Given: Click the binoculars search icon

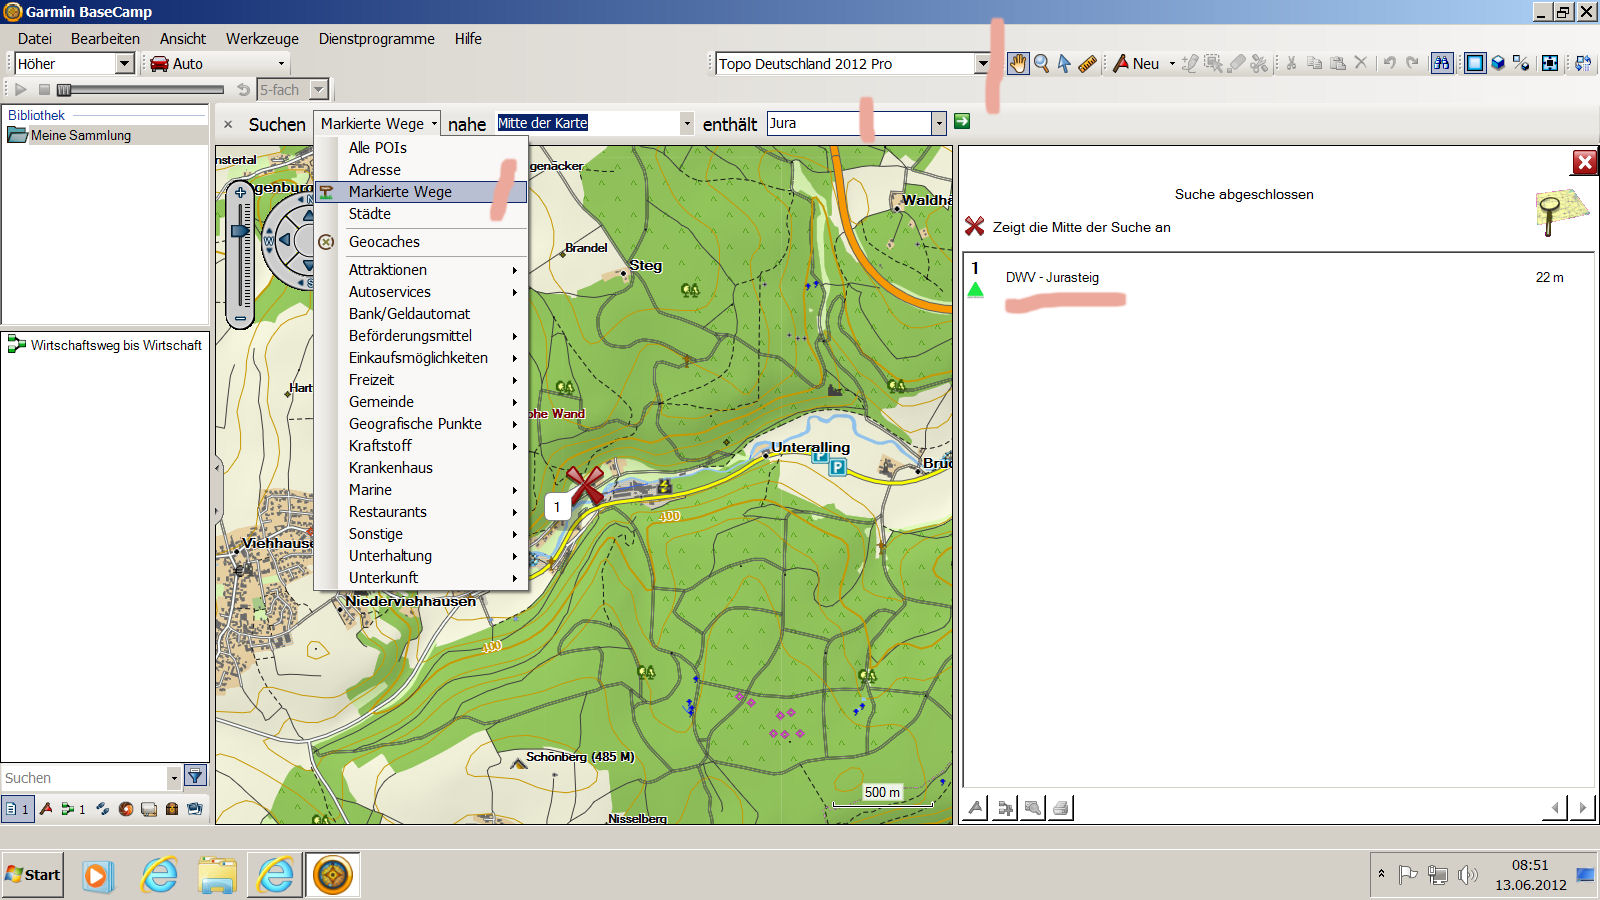Looking at the screenshot, I should pyautogui.click(x=1441, y=63).
